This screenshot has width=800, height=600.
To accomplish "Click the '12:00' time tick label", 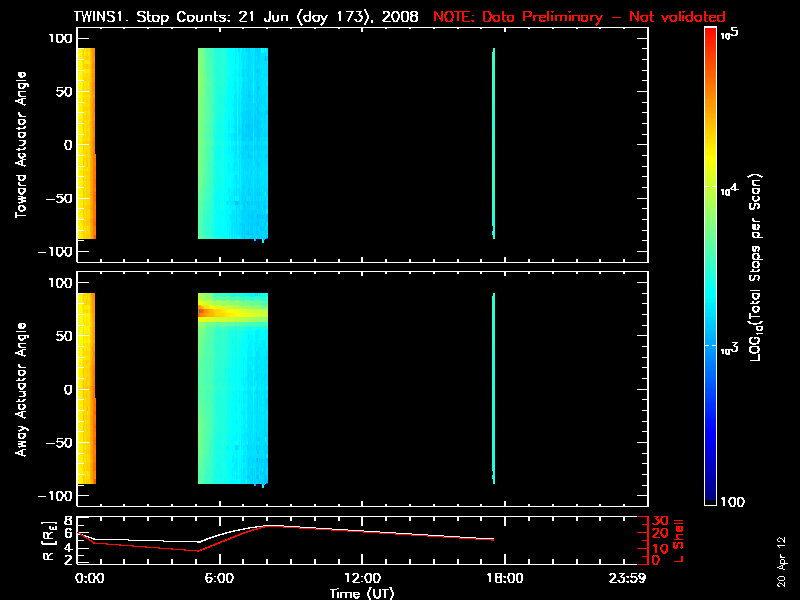I will click(x=362, y=578).
